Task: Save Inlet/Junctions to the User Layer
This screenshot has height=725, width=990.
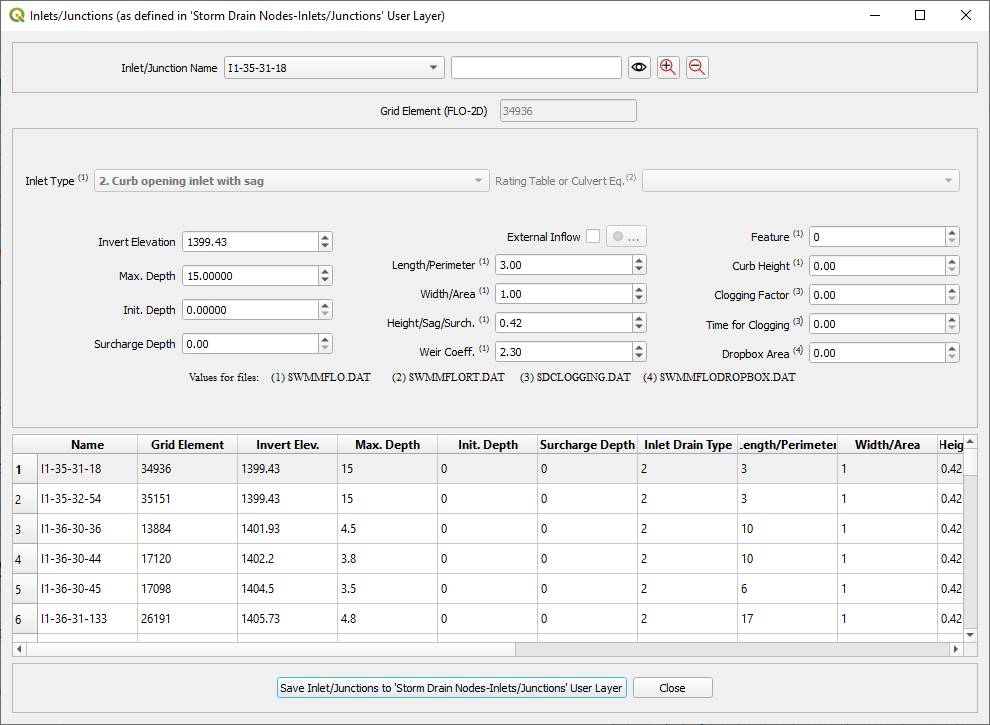Action: [x=452, y=688]
